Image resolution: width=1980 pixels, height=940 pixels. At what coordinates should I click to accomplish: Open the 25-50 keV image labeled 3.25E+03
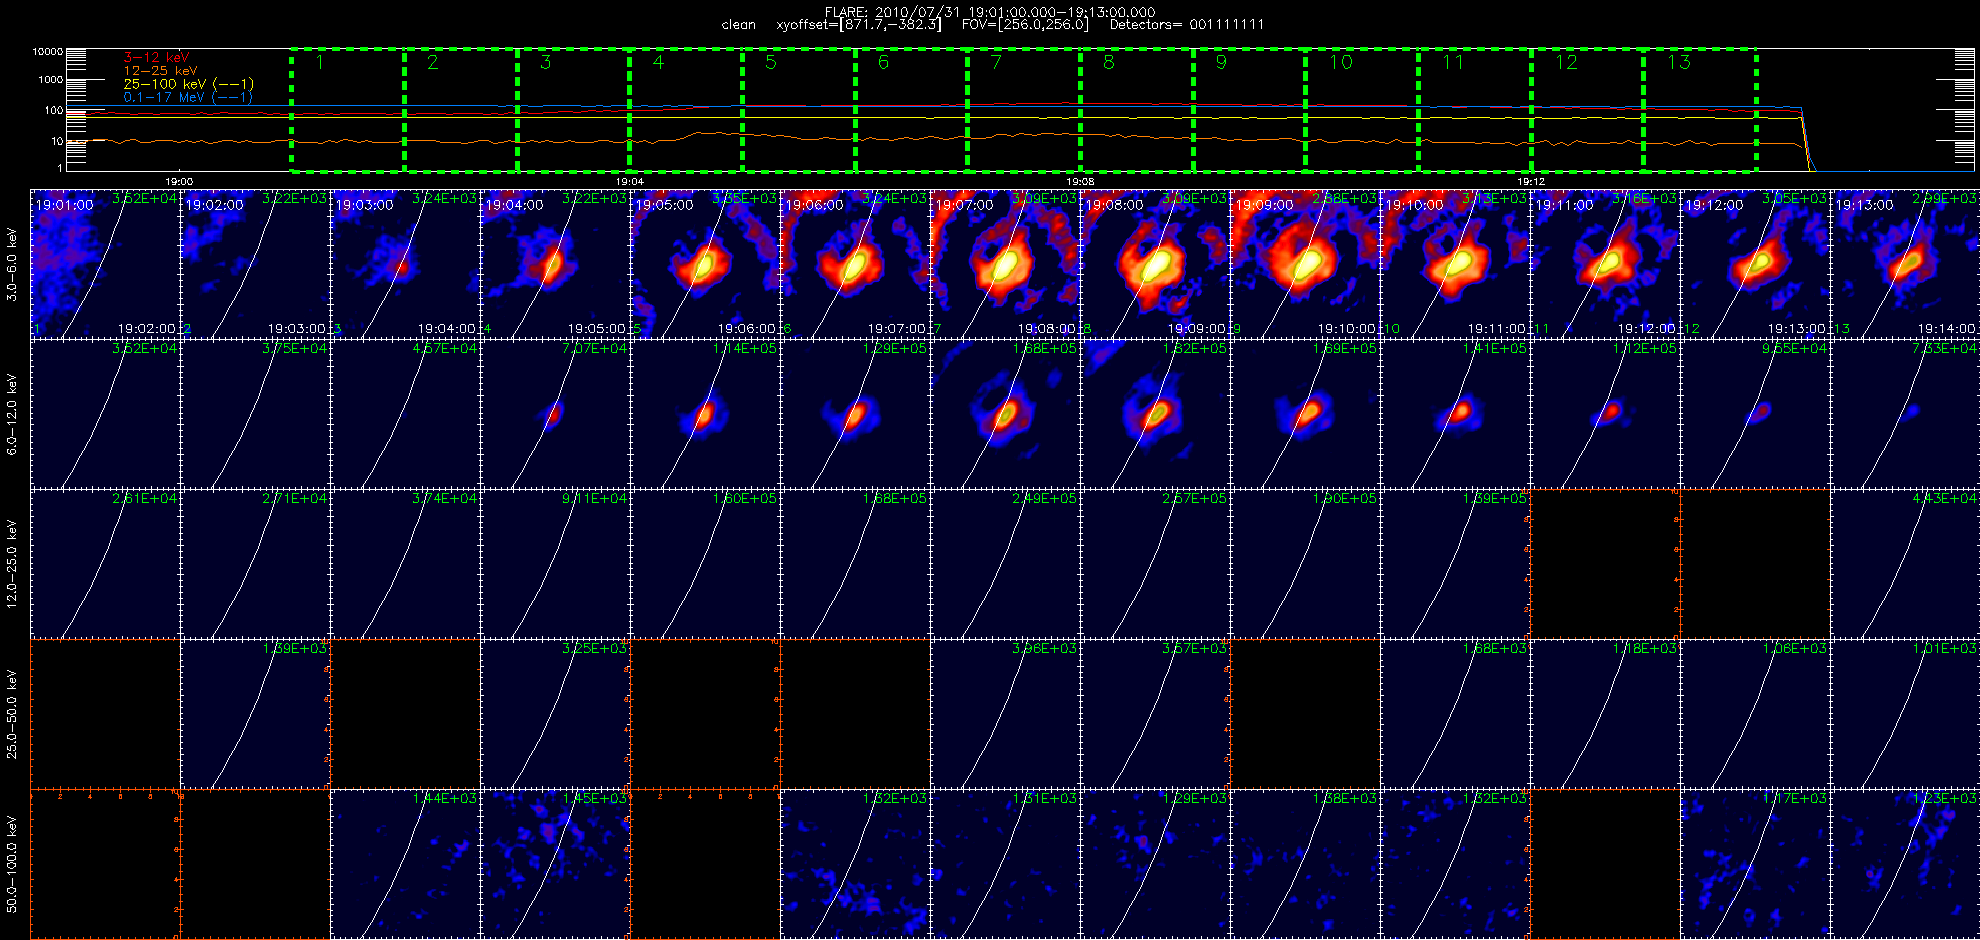click(x=555, y=714)
